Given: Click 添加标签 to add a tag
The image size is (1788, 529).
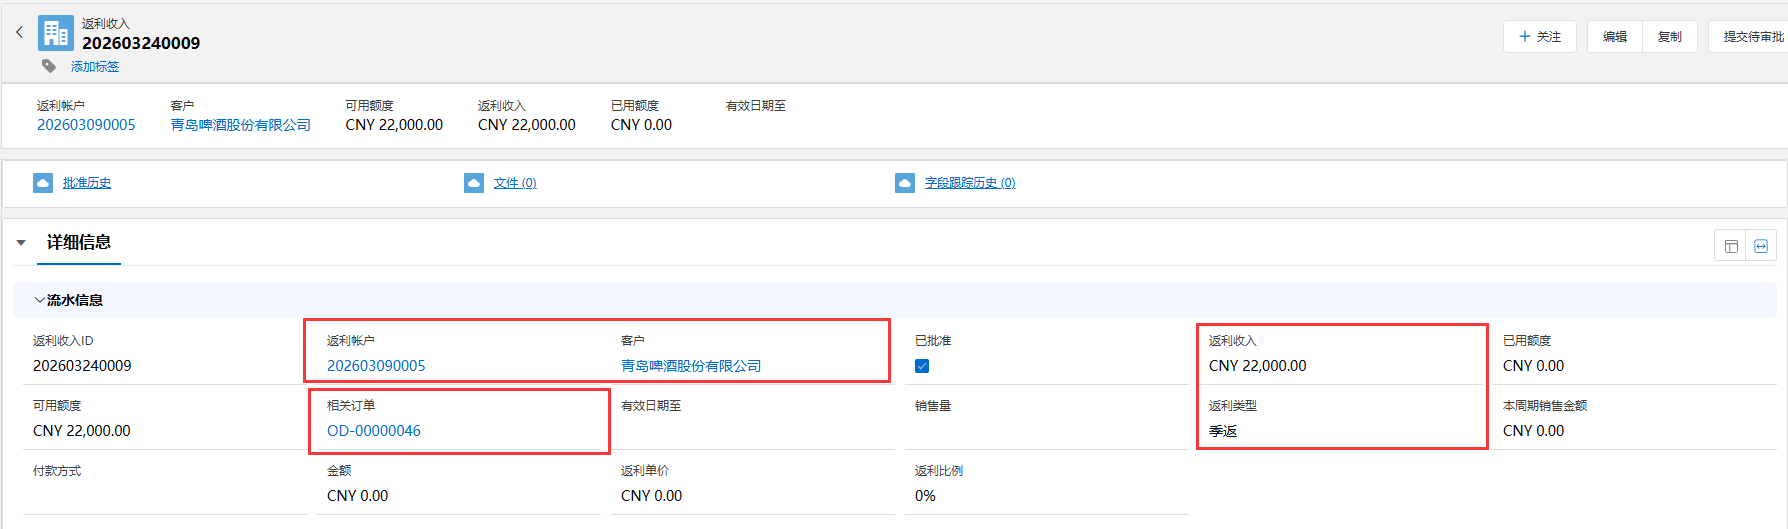Looking at the screenshot, I should [x=95, y=67].
